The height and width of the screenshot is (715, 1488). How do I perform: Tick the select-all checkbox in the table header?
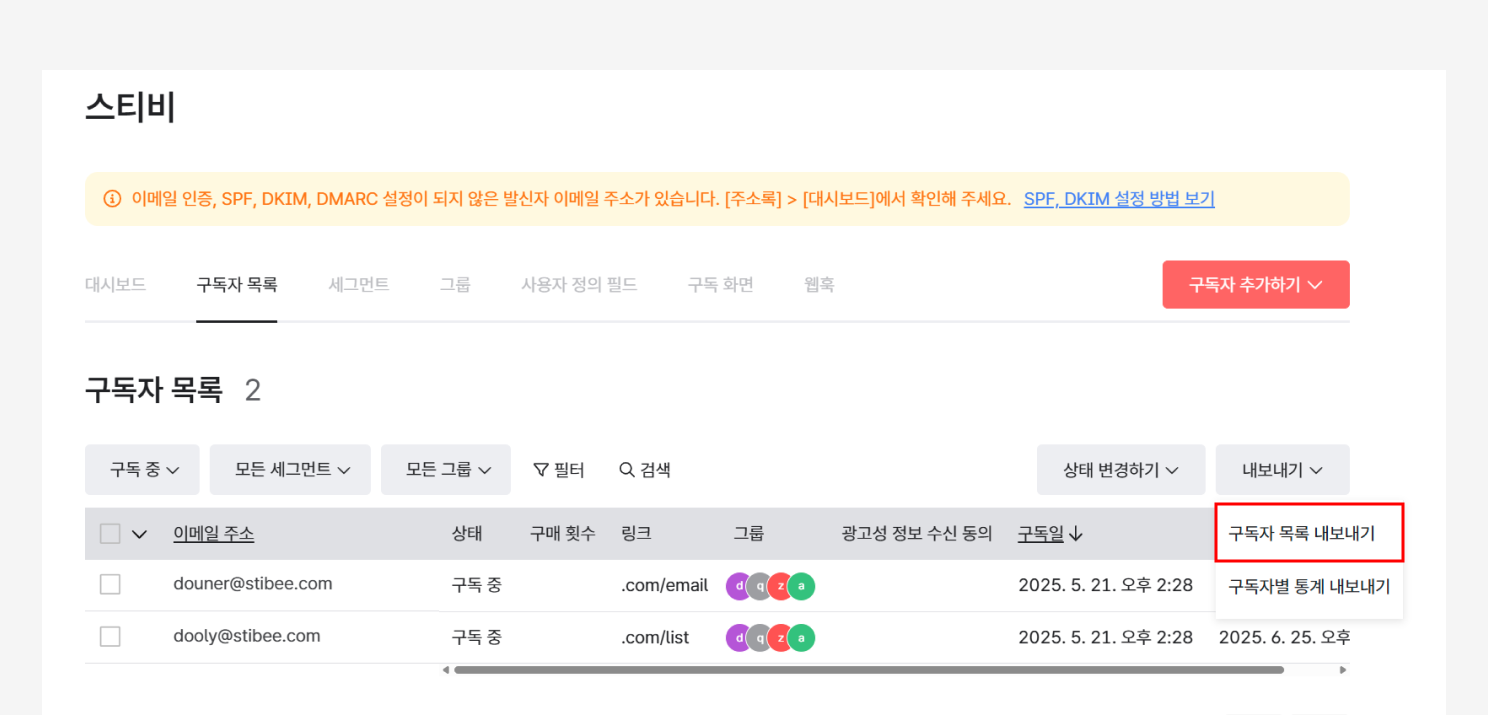(110, 534)
